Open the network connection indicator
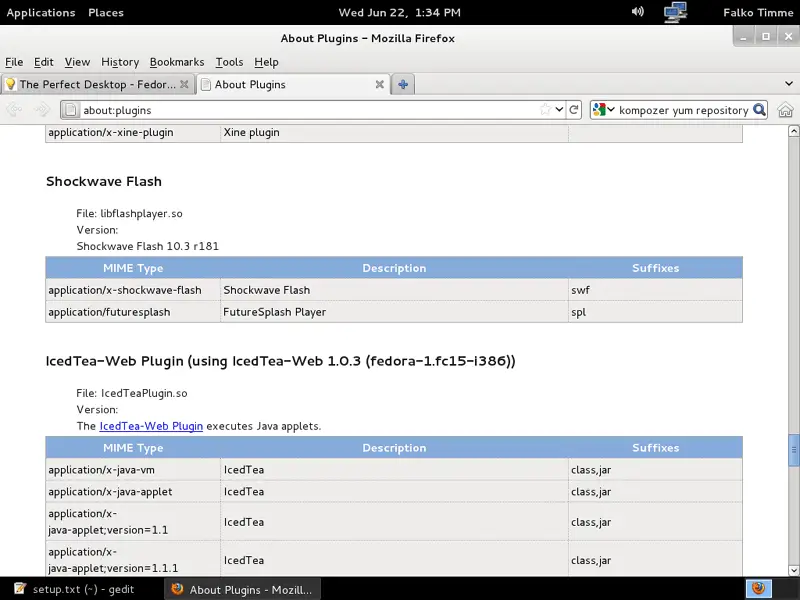This screenshot has height=600, width=800. tap(675, 12)
